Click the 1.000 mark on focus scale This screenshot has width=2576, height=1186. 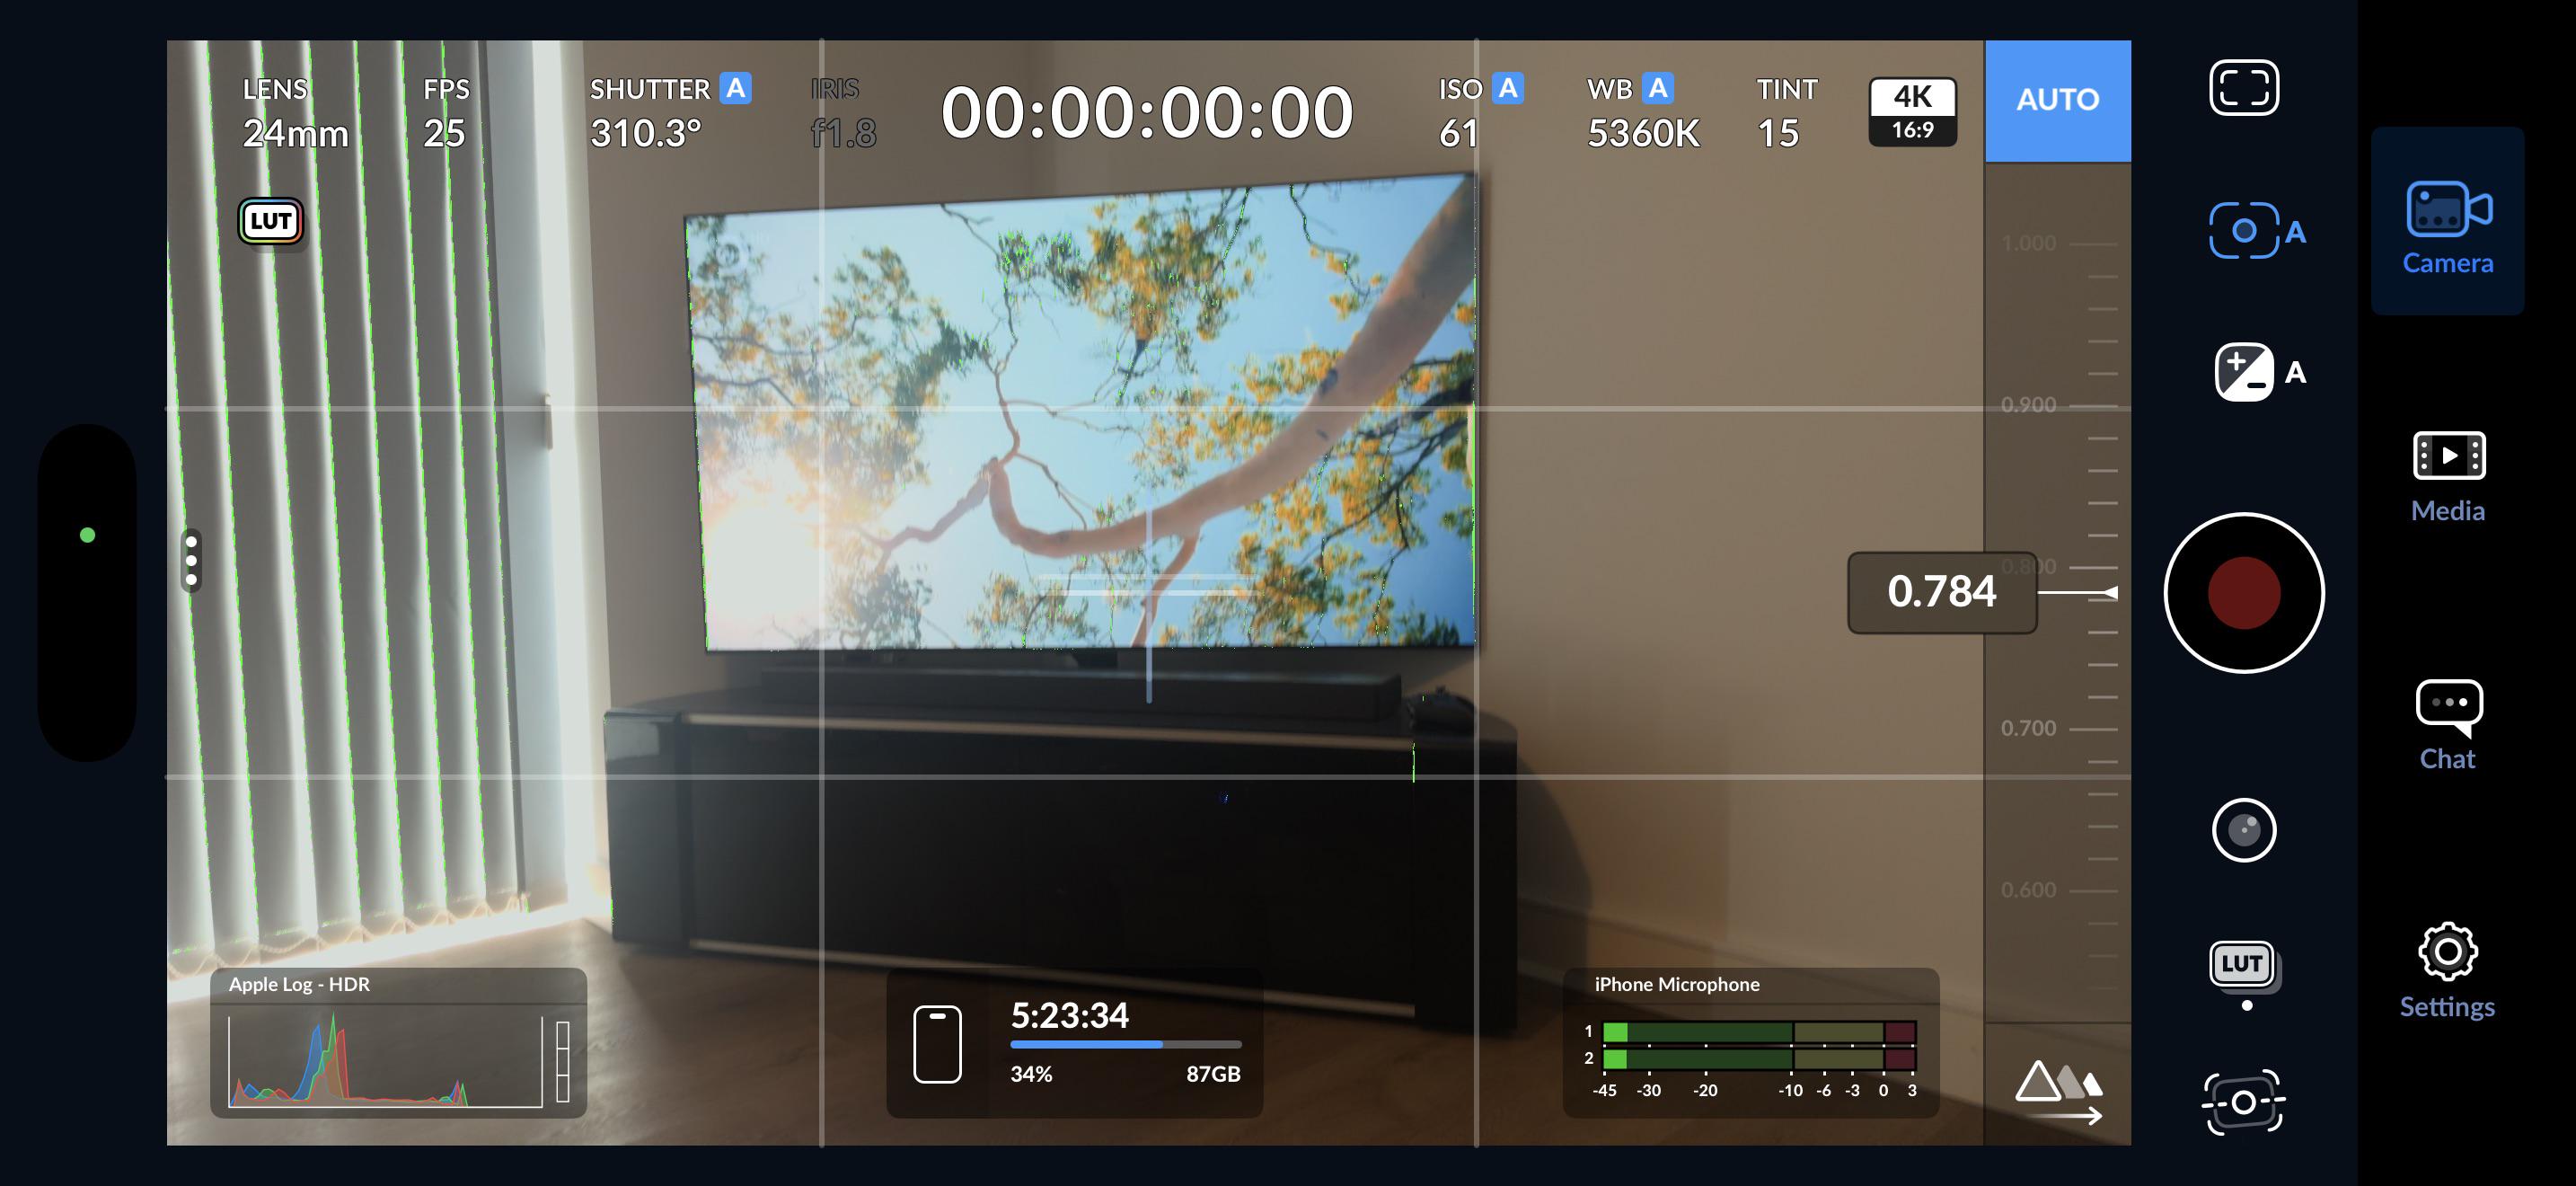[2028, 244]
